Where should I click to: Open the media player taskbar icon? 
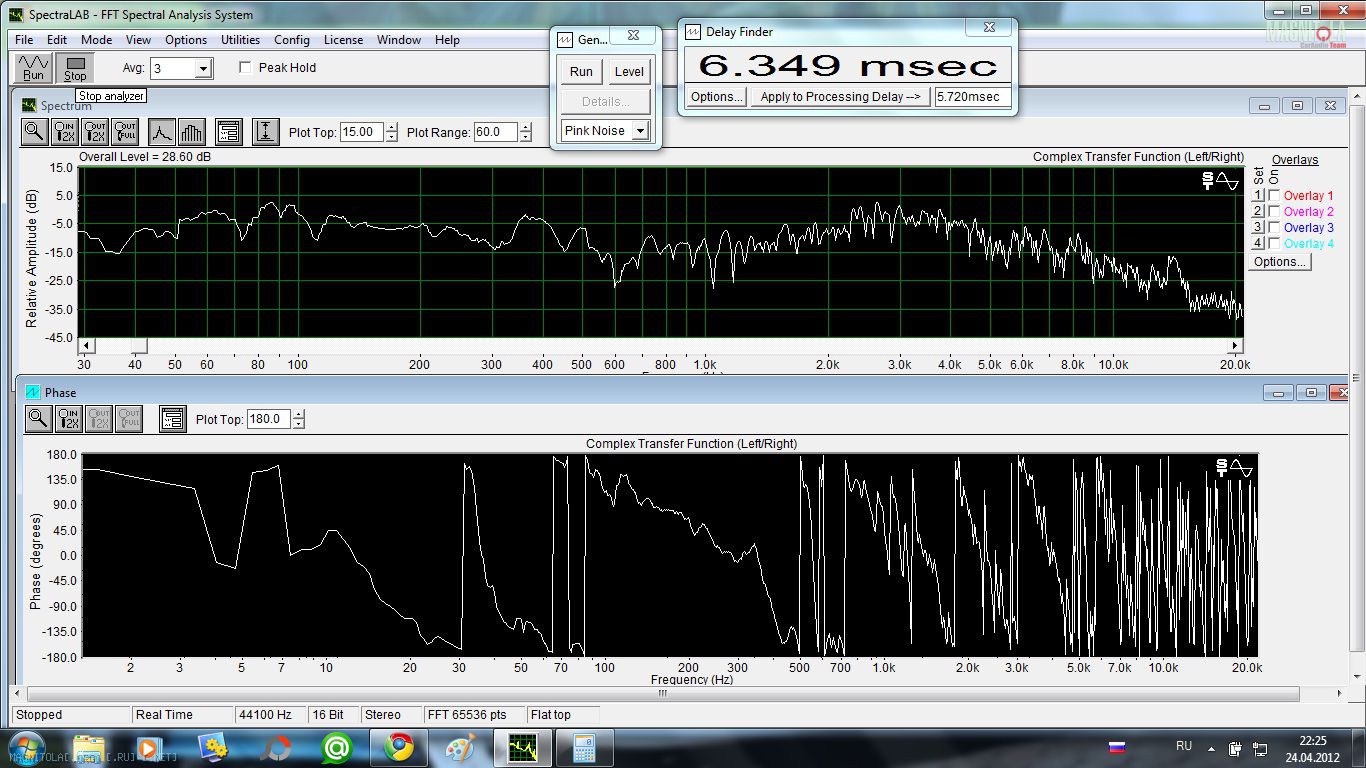coord(151,747)
